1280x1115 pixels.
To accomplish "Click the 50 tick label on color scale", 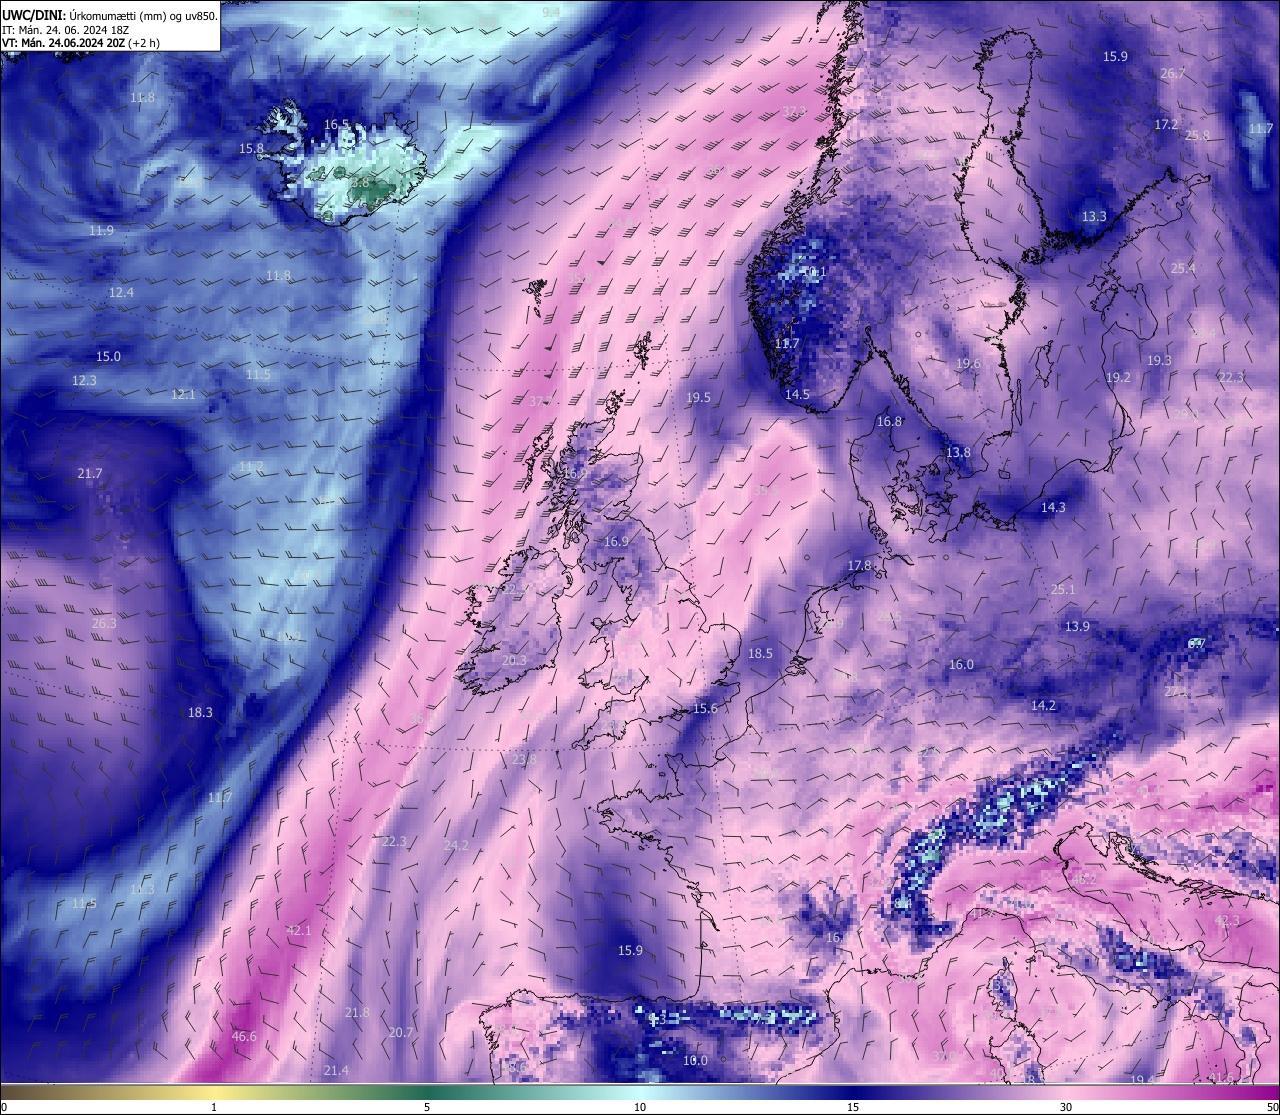I will pyautogui.click(x=1272, y=1106).
